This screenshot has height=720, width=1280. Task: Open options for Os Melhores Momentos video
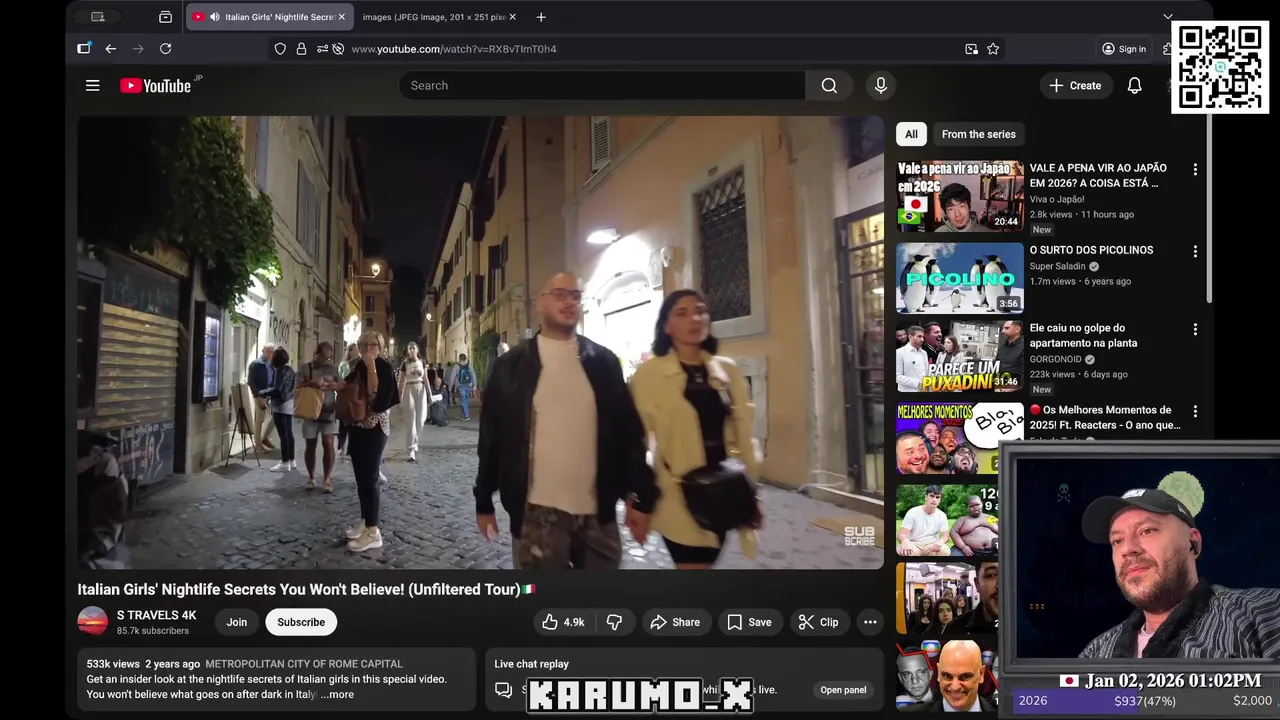tap(1195, 411)
